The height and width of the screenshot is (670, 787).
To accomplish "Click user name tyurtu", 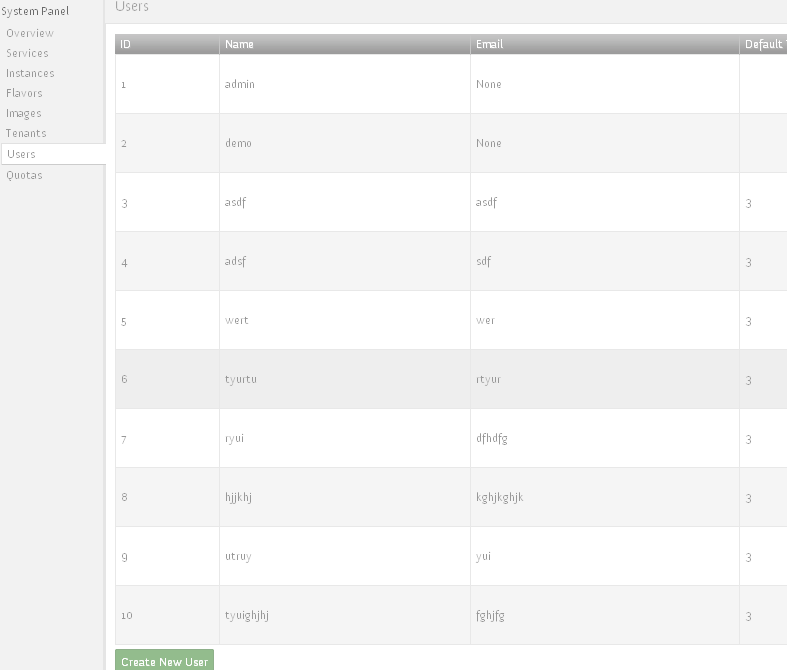I will click(x=241, y=380).
